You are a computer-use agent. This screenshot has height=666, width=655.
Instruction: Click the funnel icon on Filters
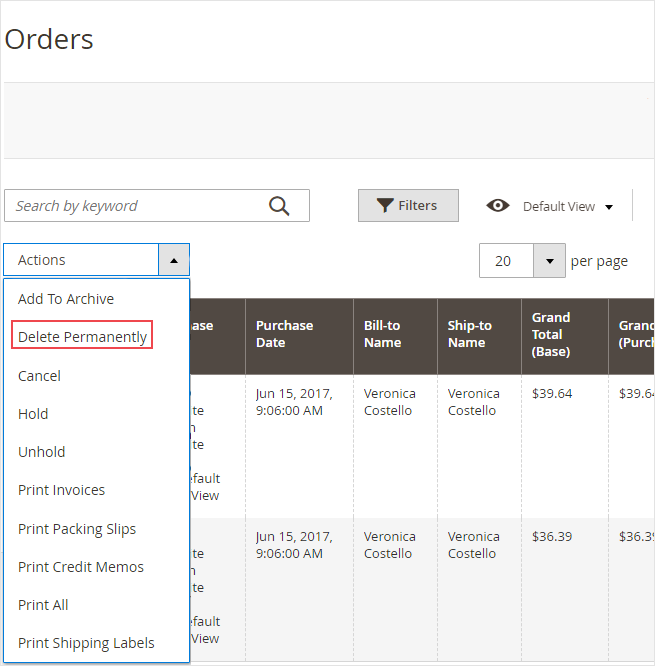point(385,206)
